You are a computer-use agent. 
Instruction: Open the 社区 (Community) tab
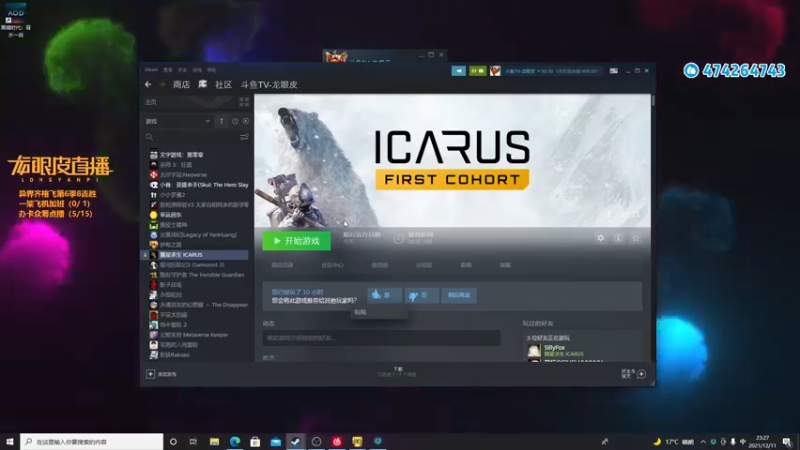point(223,85)
